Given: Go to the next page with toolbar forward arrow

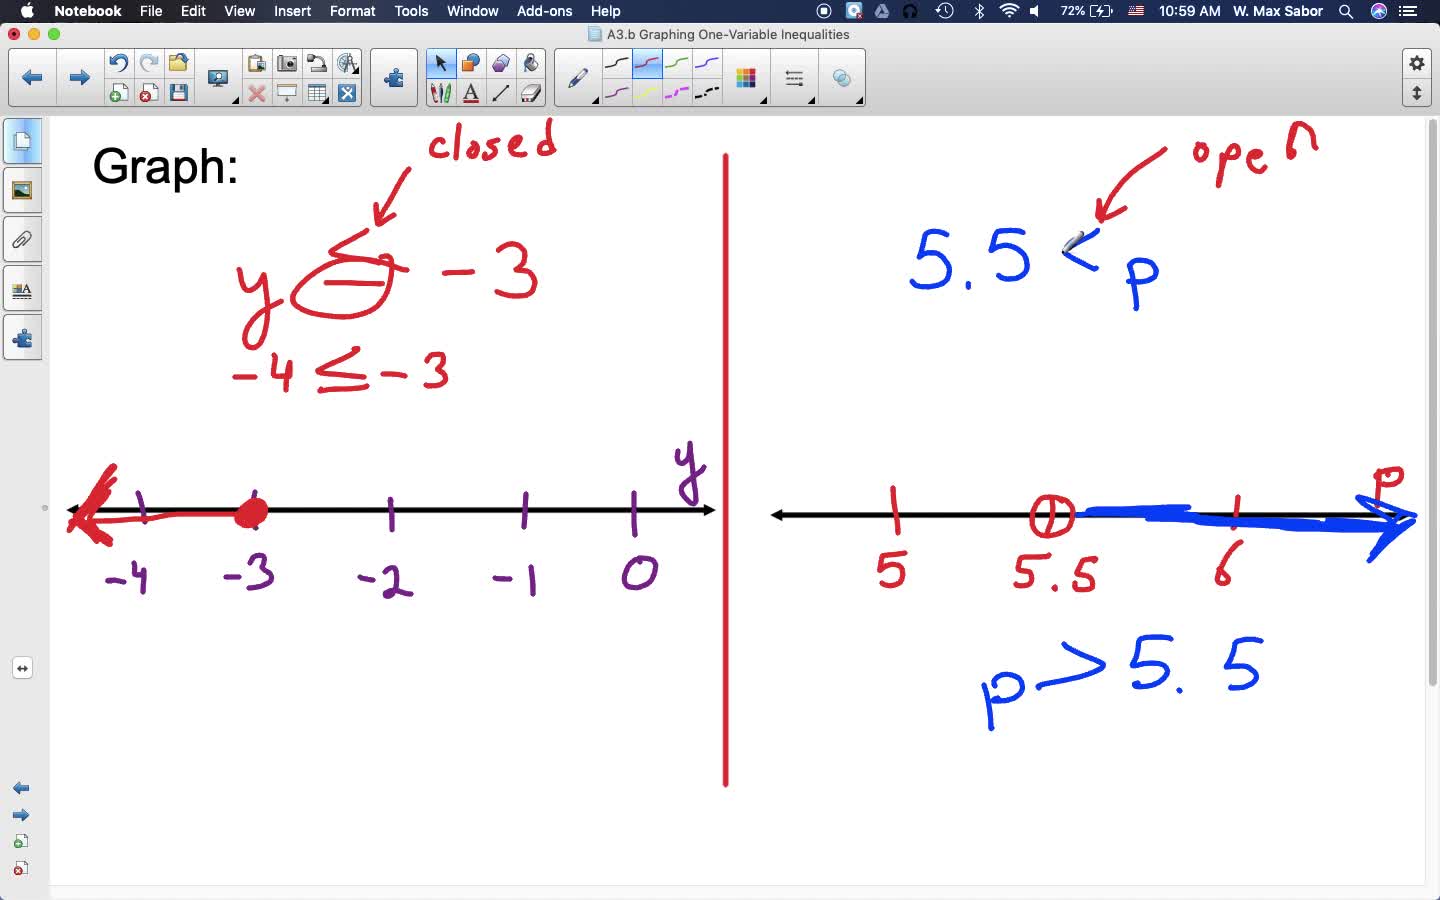Looking at the screenshot, I should click(79, 77).
